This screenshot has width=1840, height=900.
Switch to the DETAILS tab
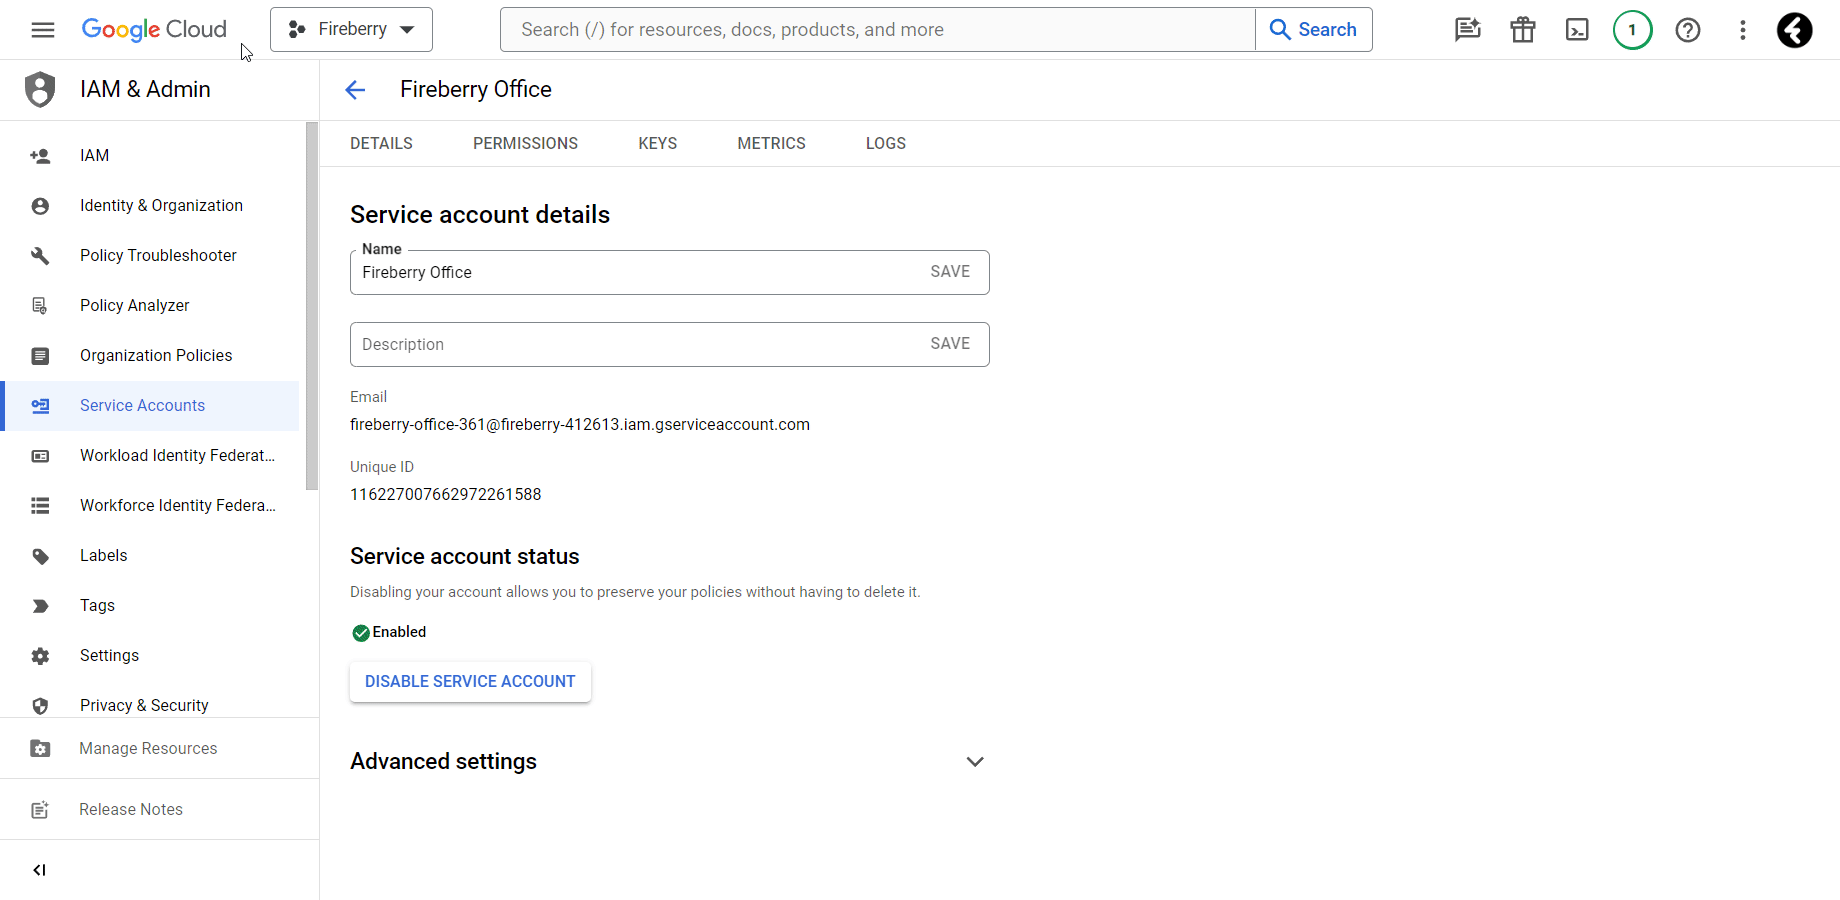(381, 143)
